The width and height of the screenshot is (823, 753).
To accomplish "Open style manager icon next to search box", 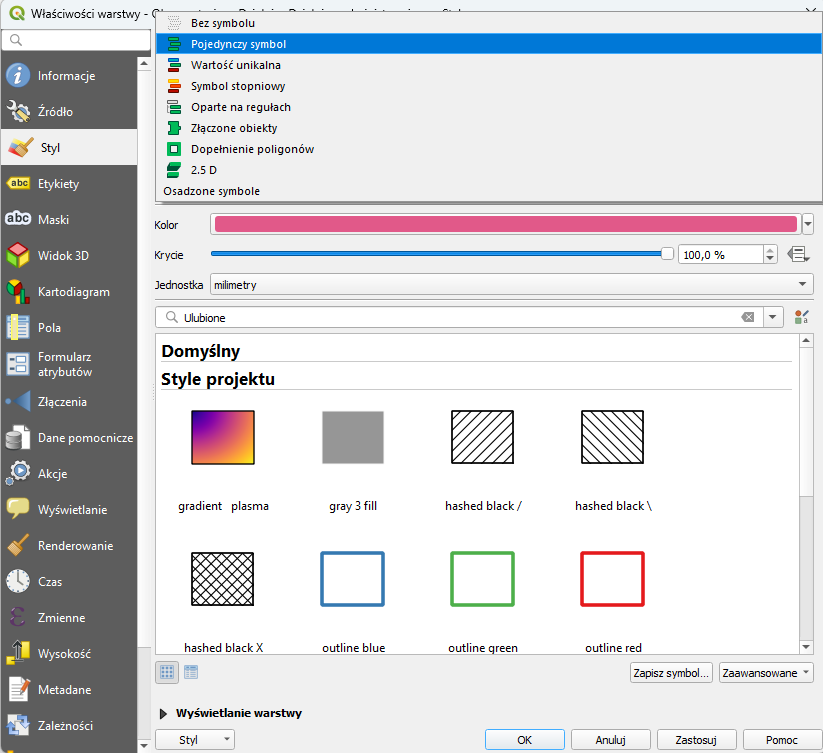I will click(800, 317).
